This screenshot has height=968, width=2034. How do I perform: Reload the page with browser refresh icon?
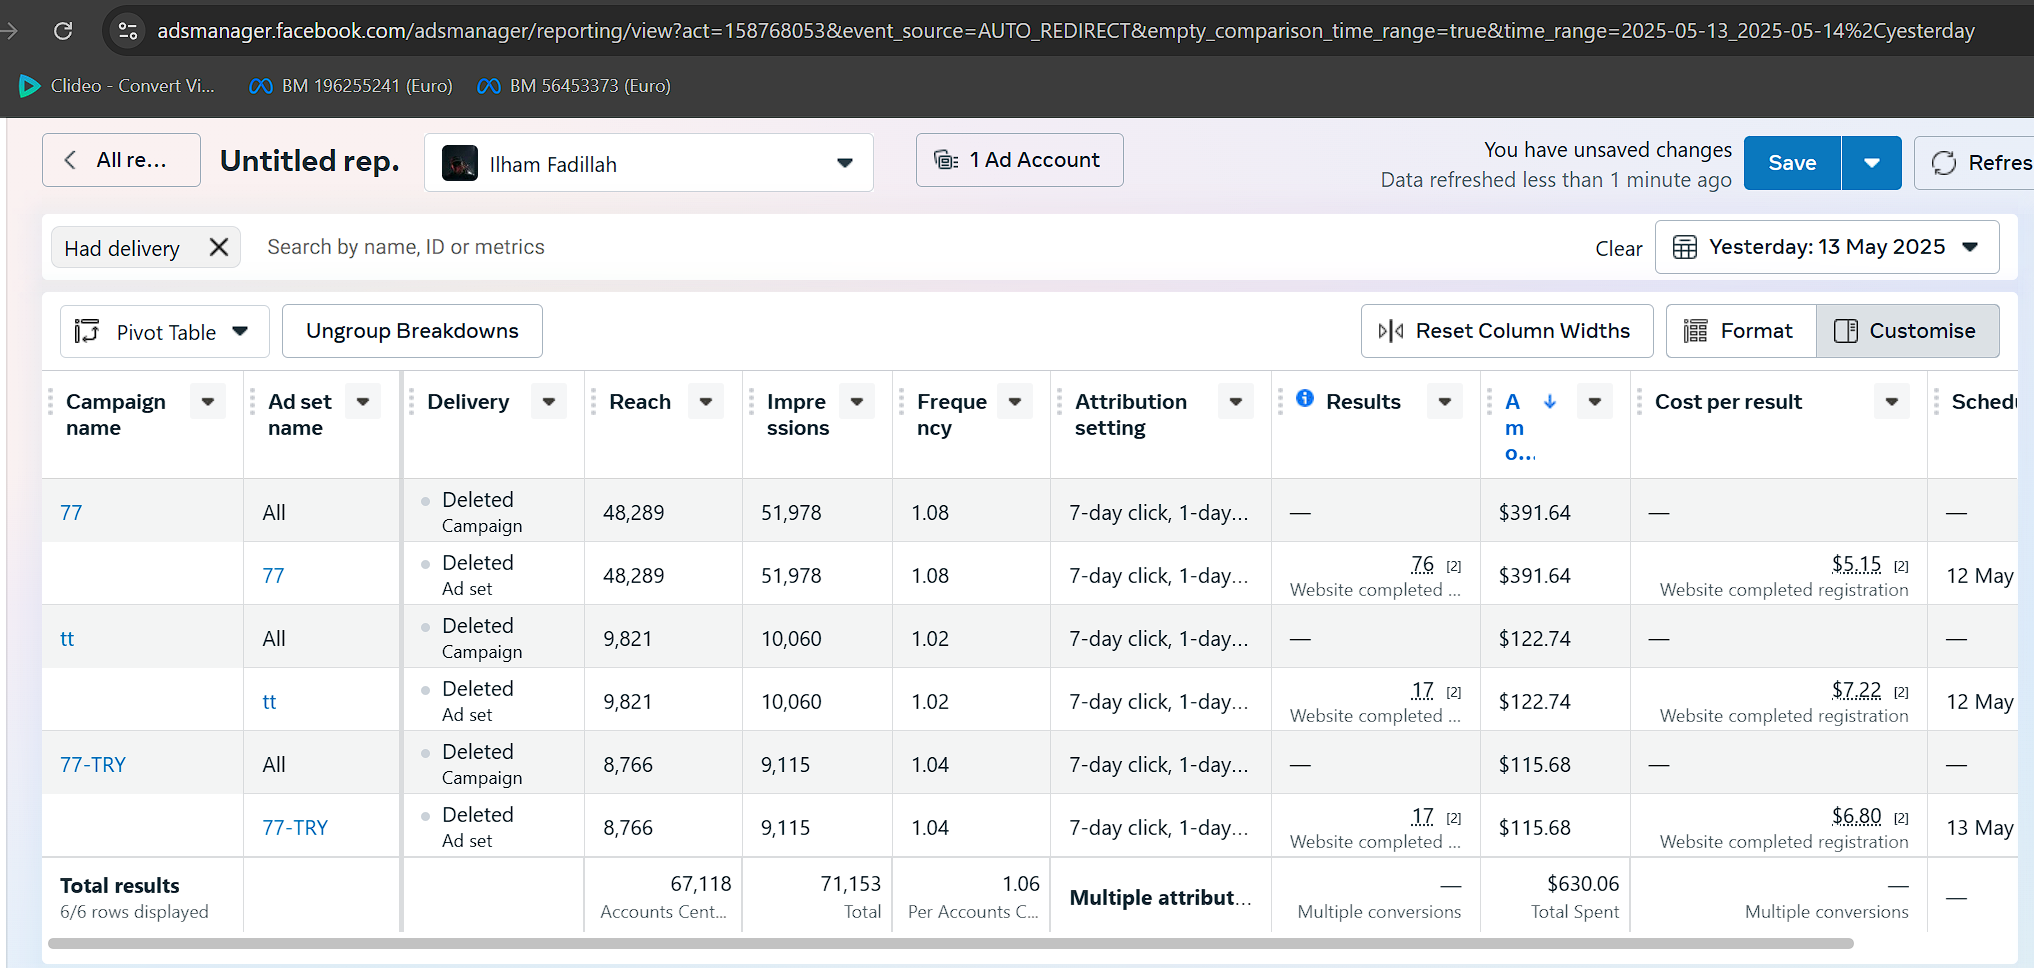pos(63,31)
